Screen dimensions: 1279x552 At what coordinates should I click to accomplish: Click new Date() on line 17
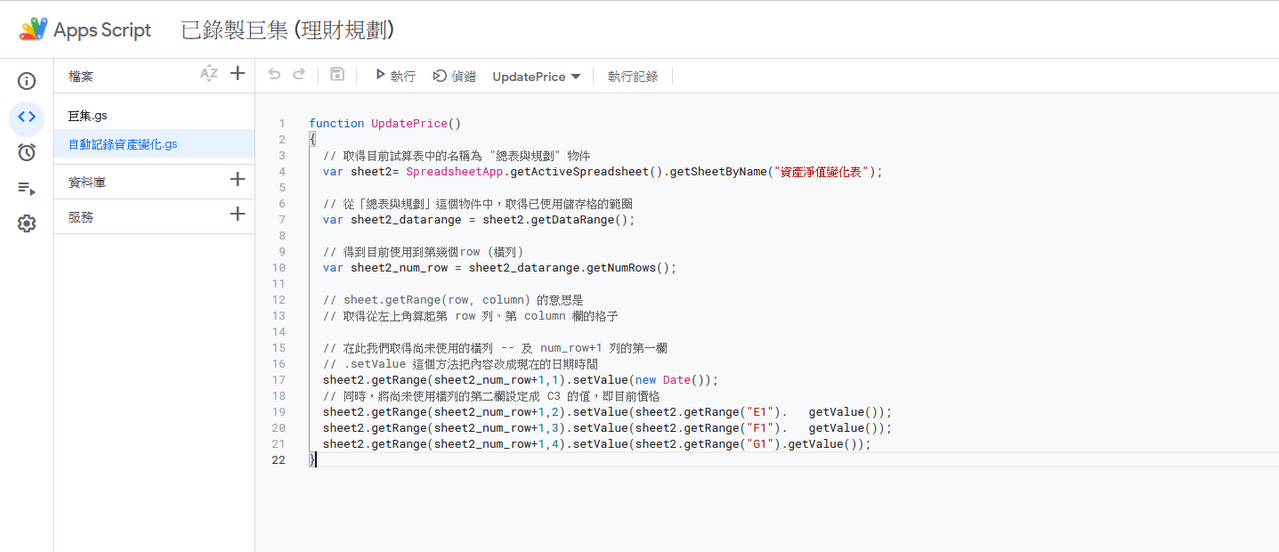671,379
